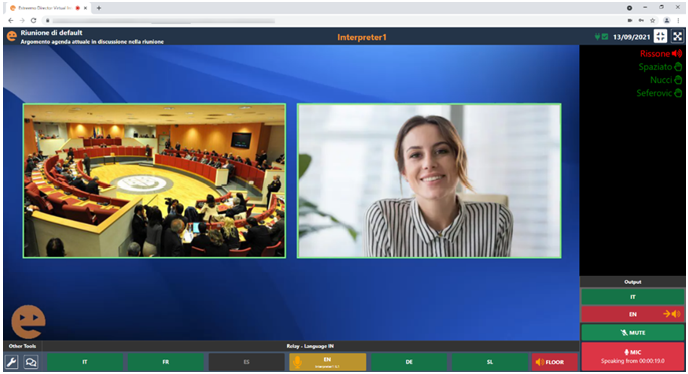Click the Riunione di default title
Viewport: 688px width, 374px height.
[x=51, y=32]
